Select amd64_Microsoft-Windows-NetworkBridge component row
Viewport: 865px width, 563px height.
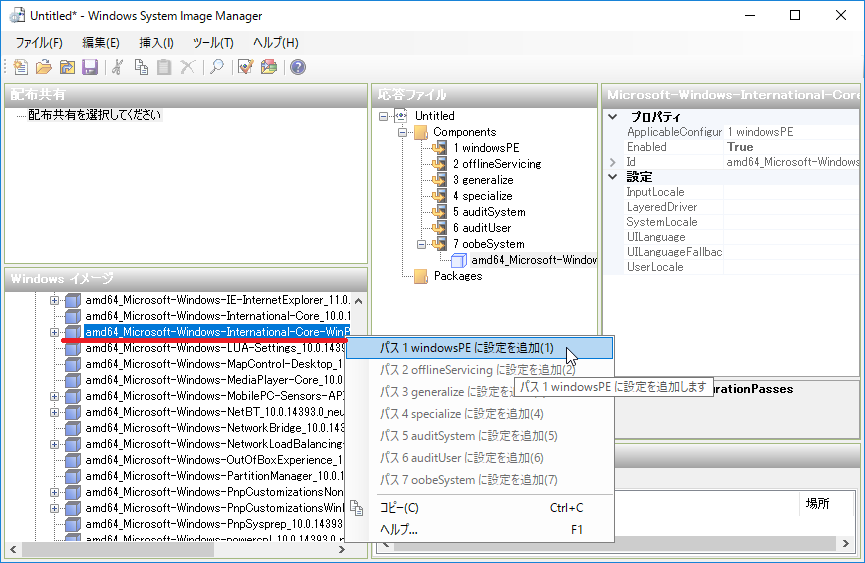(x=214, y=428)
